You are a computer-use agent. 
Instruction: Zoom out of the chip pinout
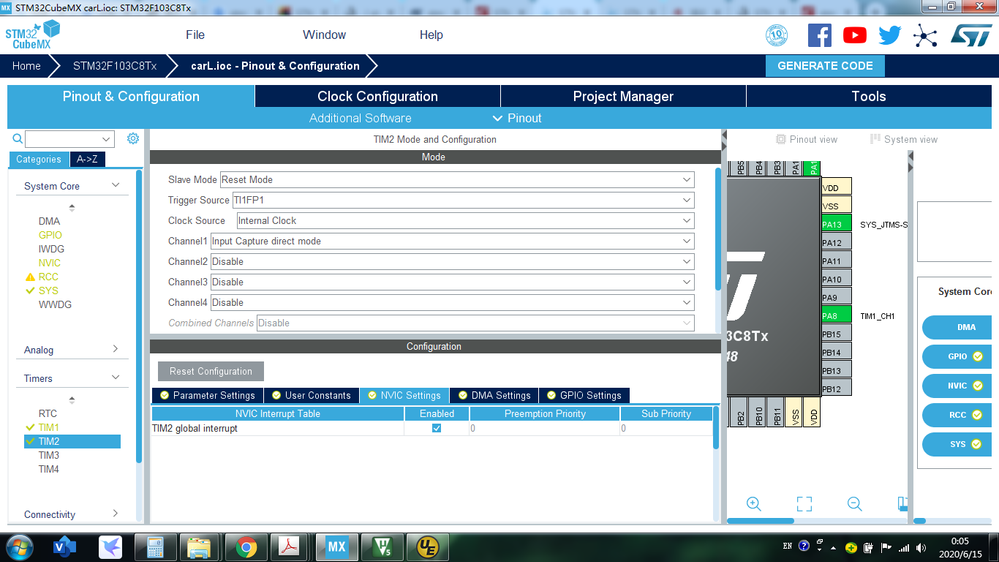click(x=854, y=504)
